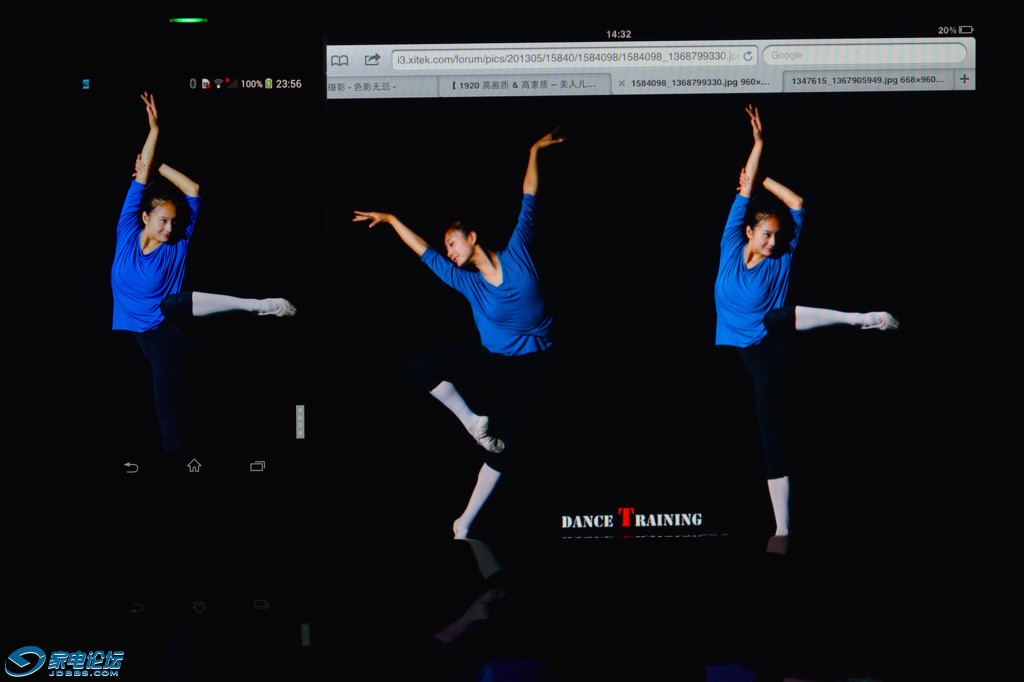
Task: Switch to the 1347615_1367905949.jpg tab
Action: pyautogui.click(x=867, y=82)
